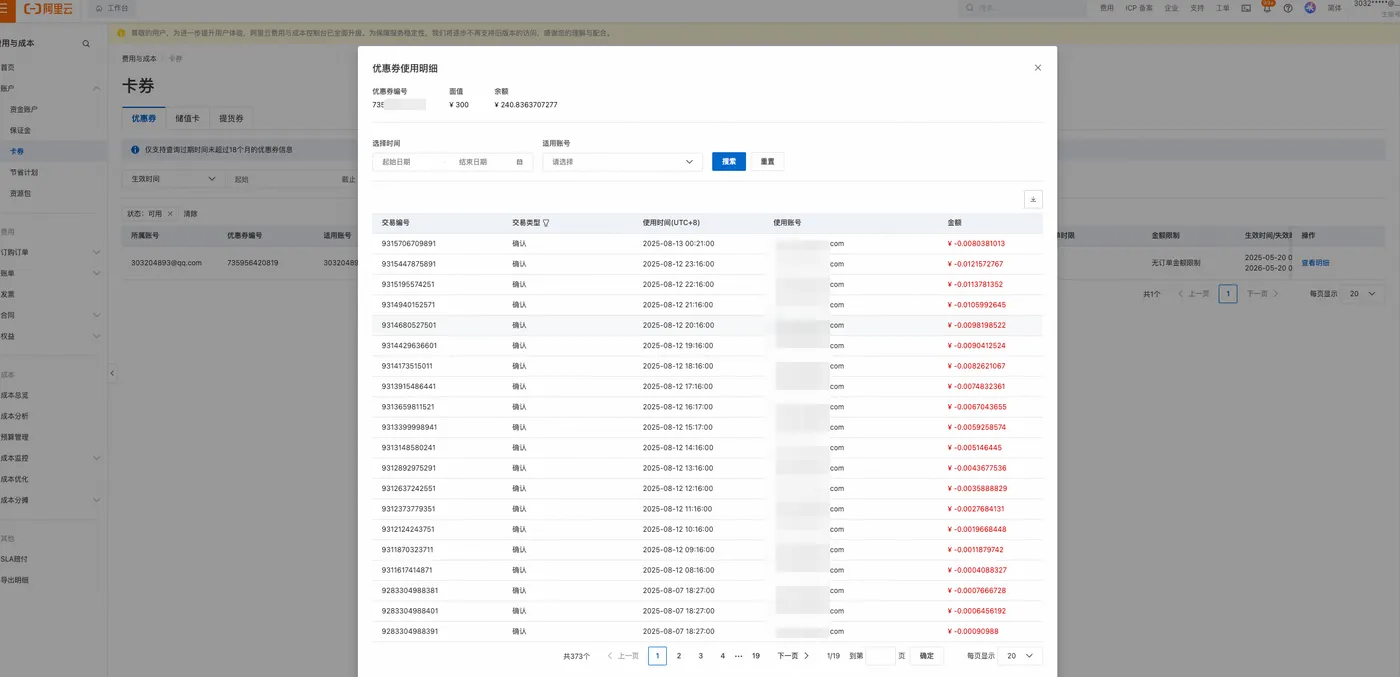Open 节省计划 in the sidebar
This screenshot has width=1400, height=677.
click(24, 172)
